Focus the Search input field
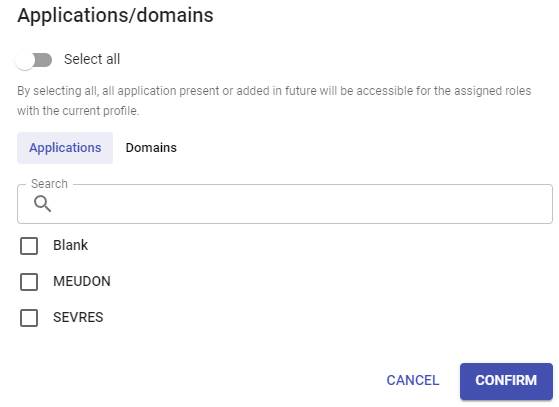This screenshot has height=407, width=559. click(x=285, y=204)
